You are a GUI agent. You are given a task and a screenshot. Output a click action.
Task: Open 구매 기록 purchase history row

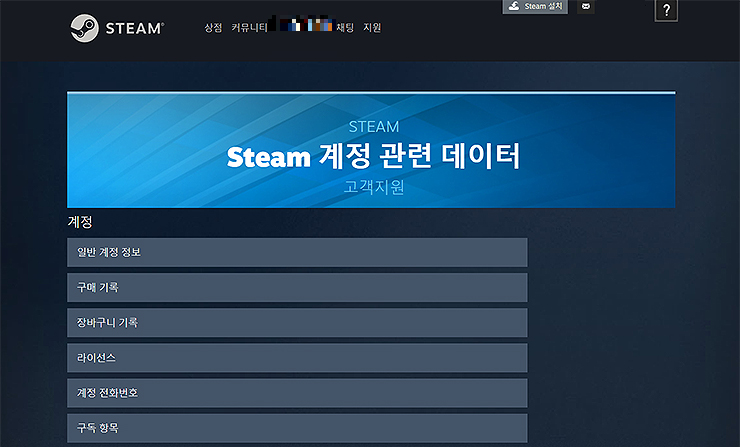(297, 287)
